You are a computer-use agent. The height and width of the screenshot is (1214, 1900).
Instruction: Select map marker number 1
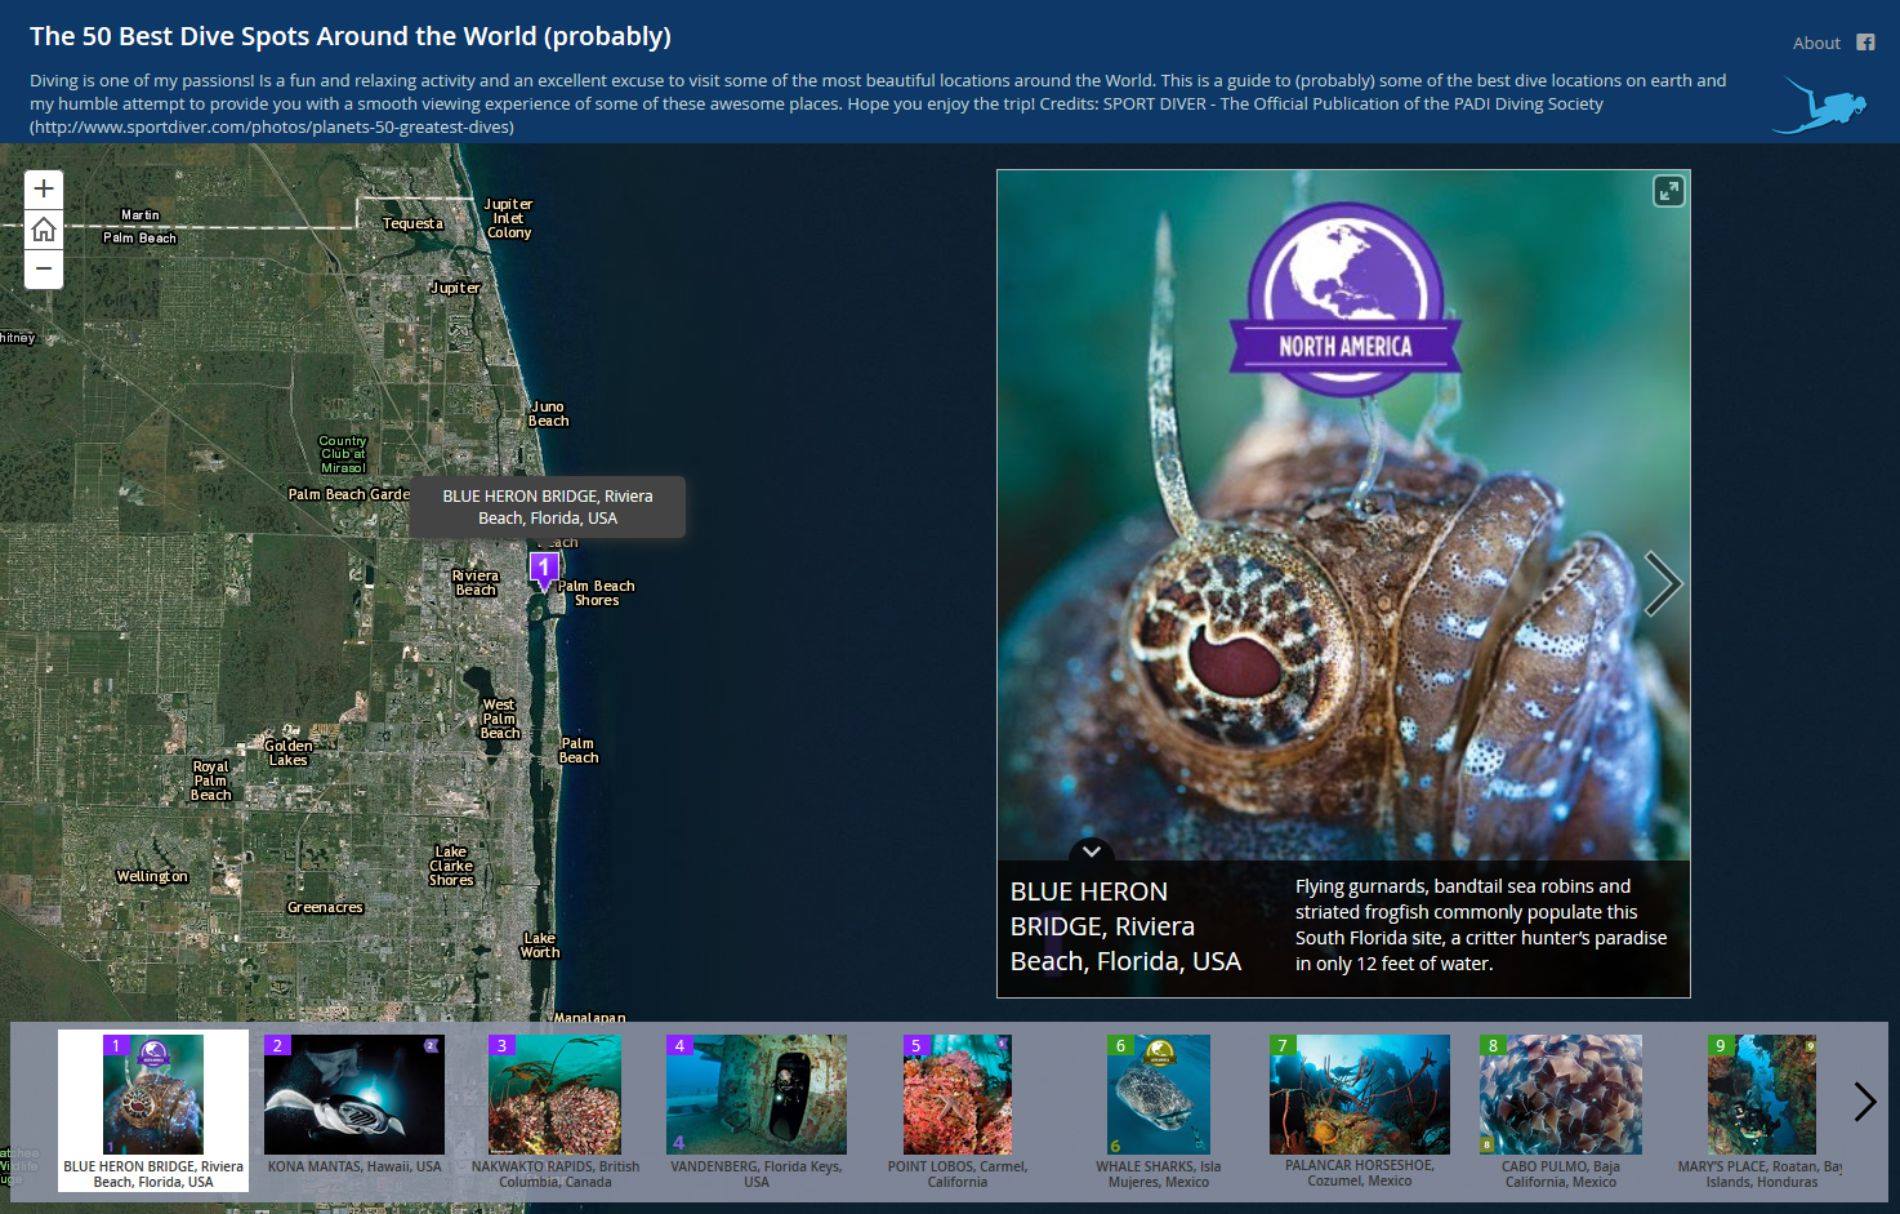click(544, 570)
